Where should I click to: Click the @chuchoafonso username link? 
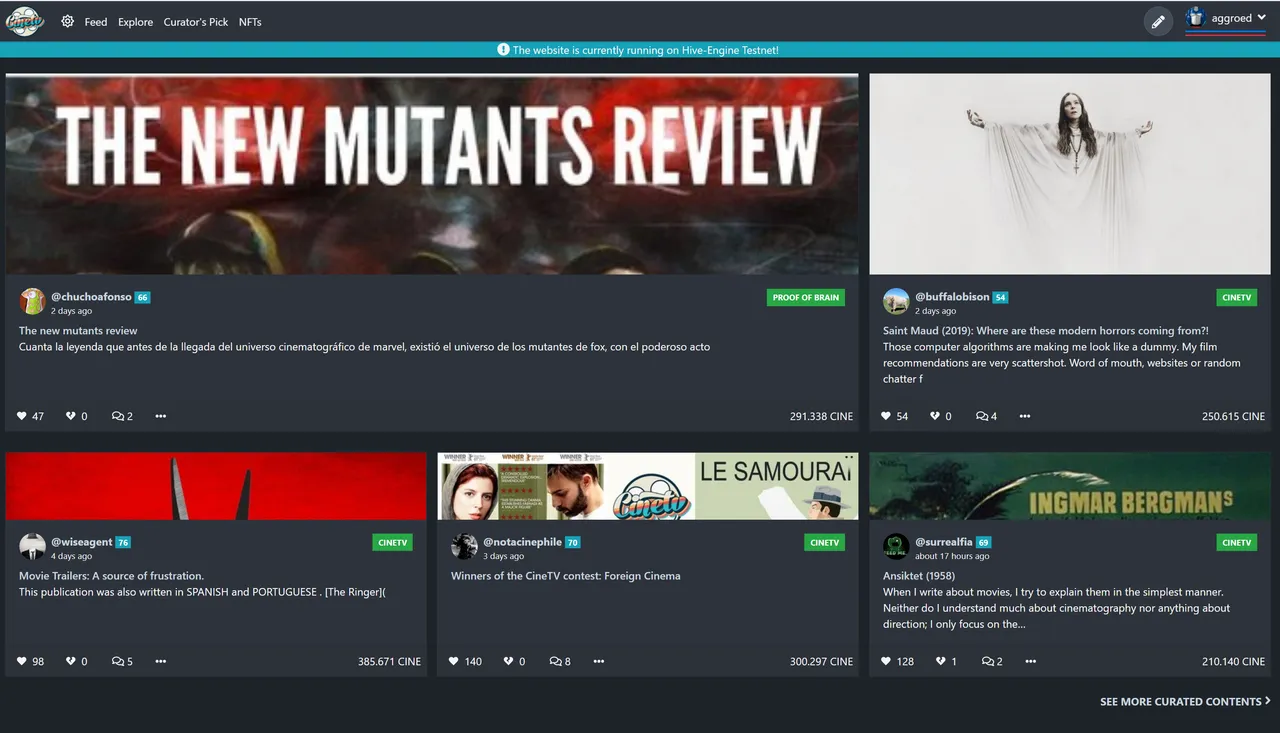click(x=91, y=297)
